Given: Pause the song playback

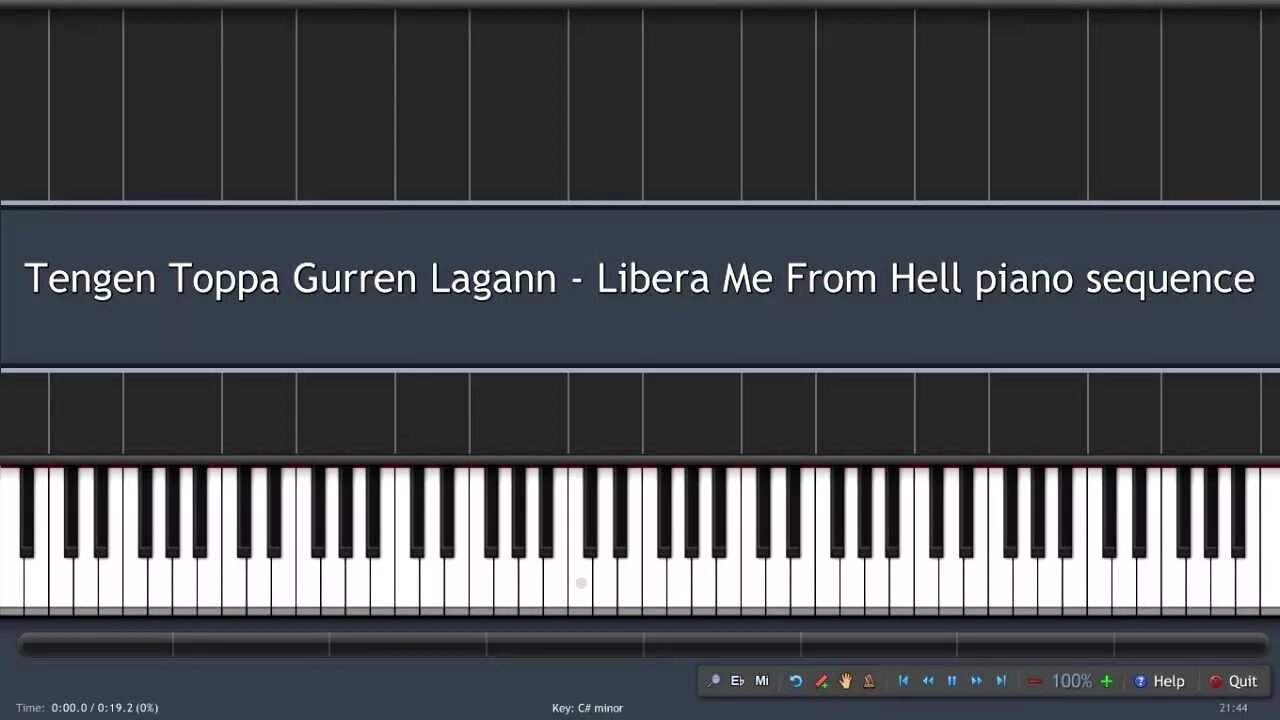Looking at the screenshot, I should click(952, 681).
